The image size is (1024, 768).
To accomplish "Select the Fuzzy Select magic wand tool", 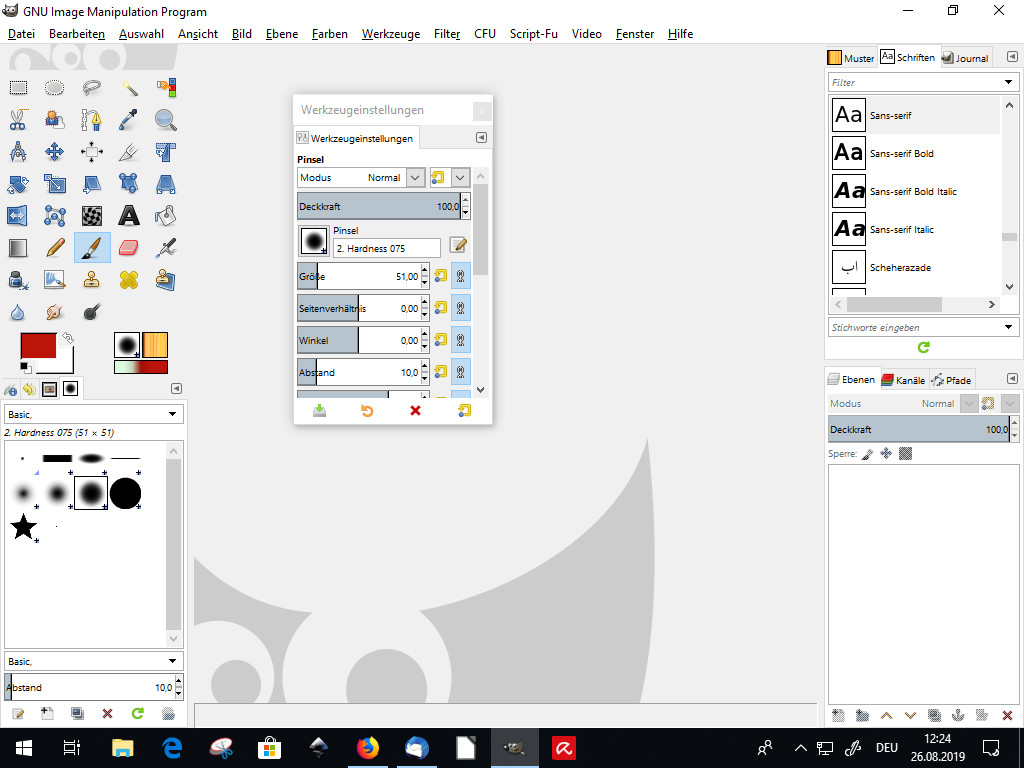I will click(129, 88).
